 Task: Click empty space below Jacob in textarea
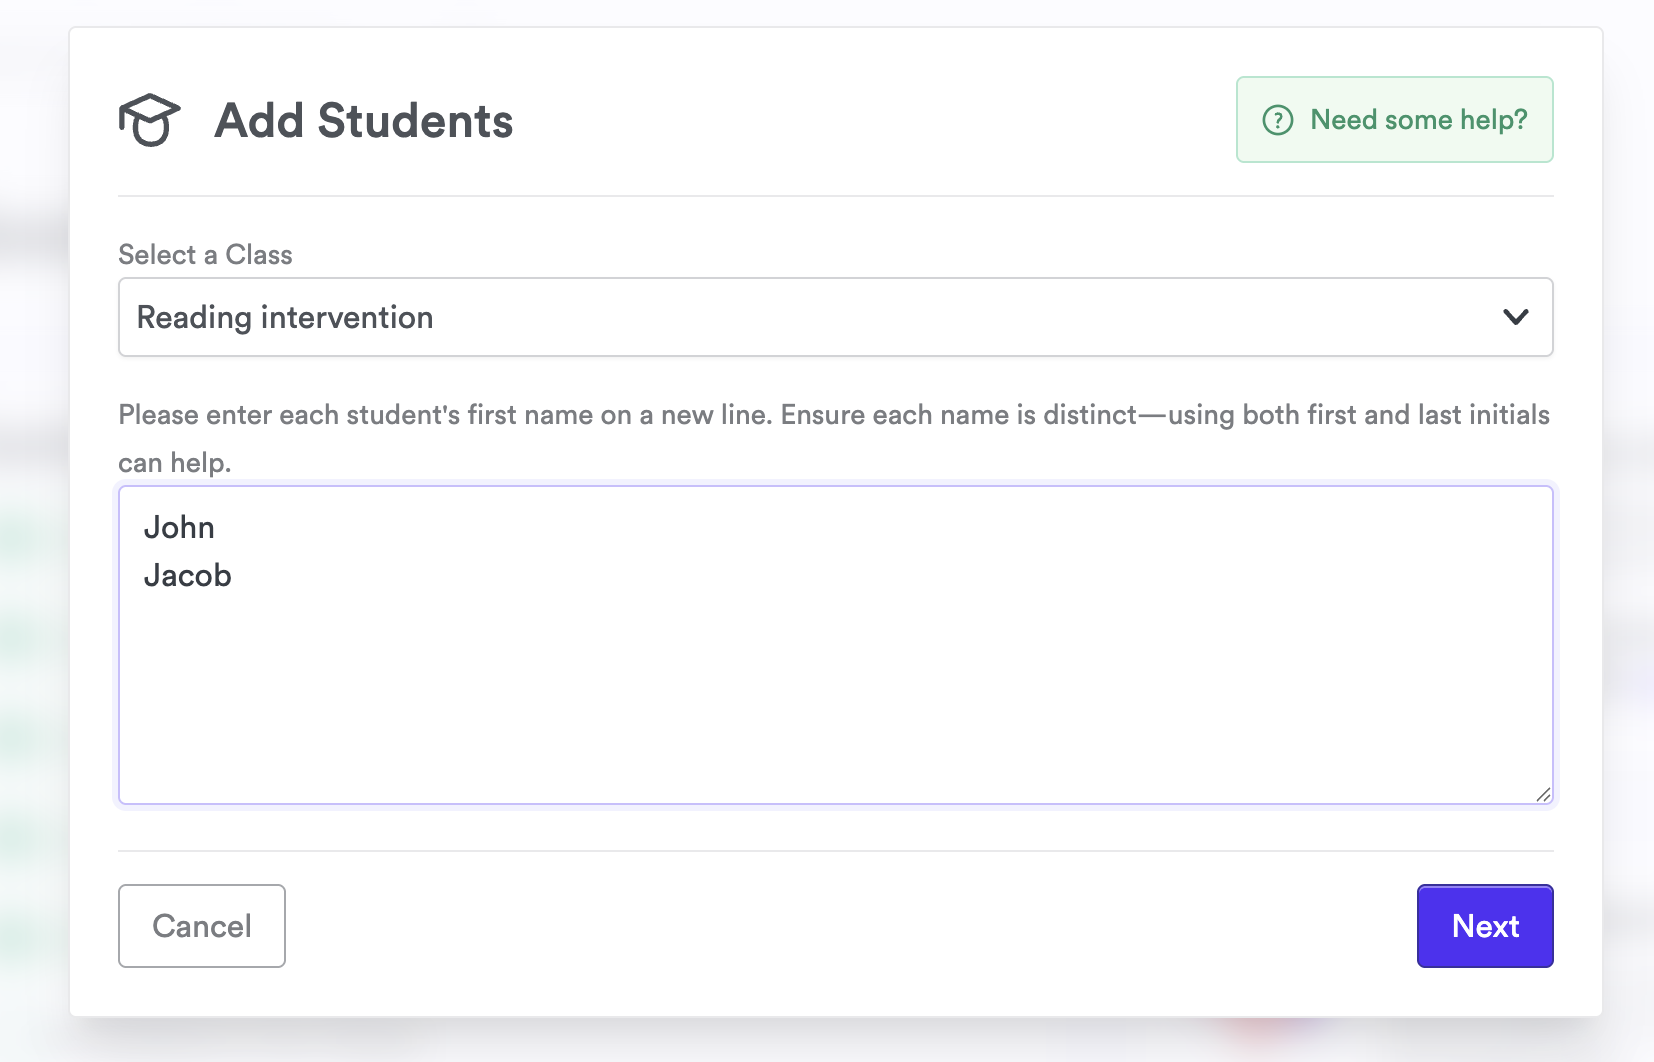point(600,690)
